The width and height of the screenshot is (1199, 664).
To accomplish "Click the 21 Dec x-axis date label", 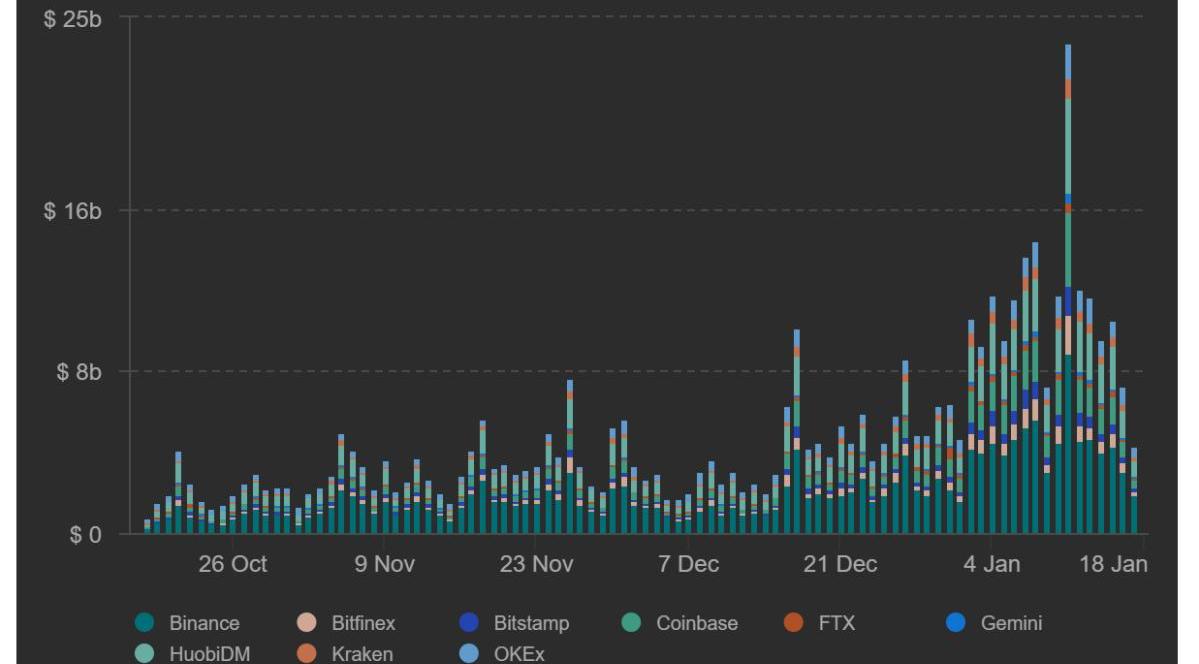I will click(840, 564).
